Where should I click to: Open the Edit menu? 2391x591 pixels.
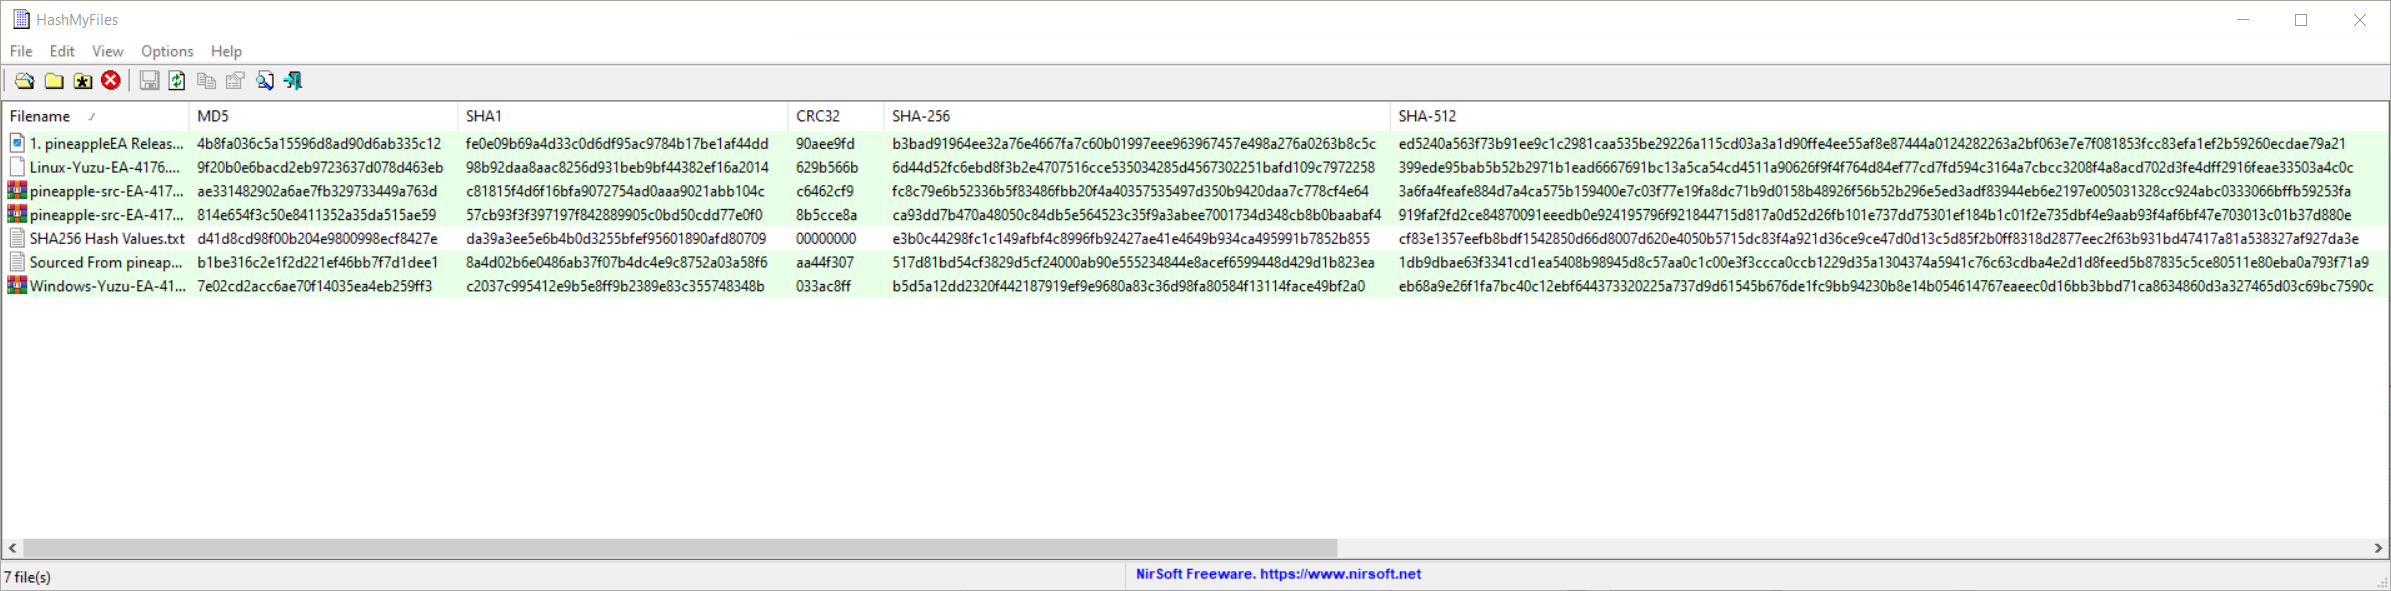click(x=62, y=51)
